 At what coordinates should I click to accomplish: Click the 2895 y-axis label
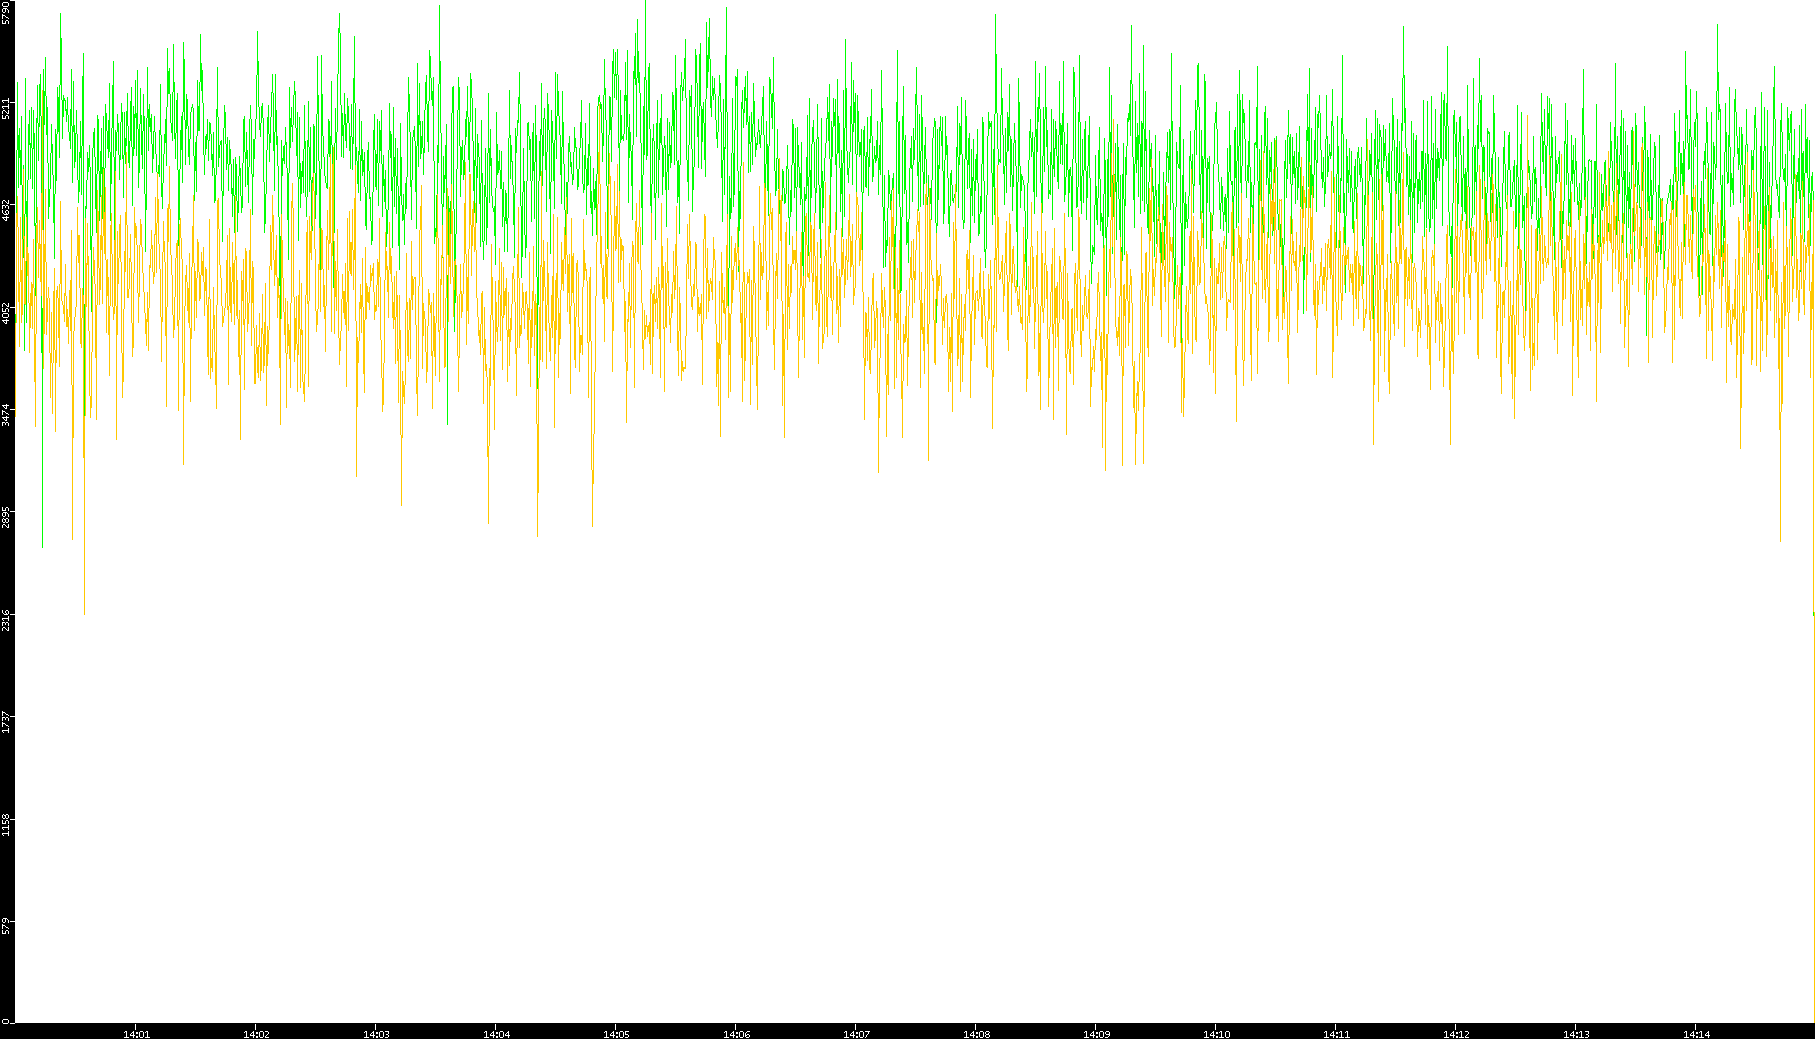[x=7, y=517]
